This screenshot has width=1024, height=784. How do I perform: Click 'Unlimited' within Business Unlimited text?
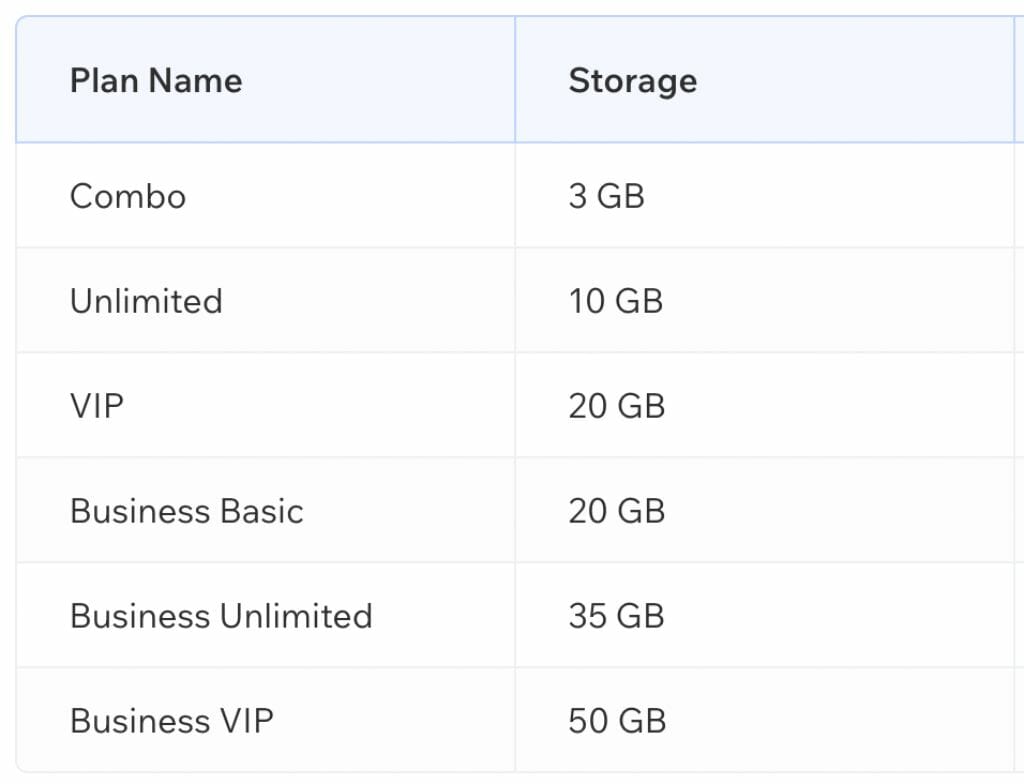point(296,616)
